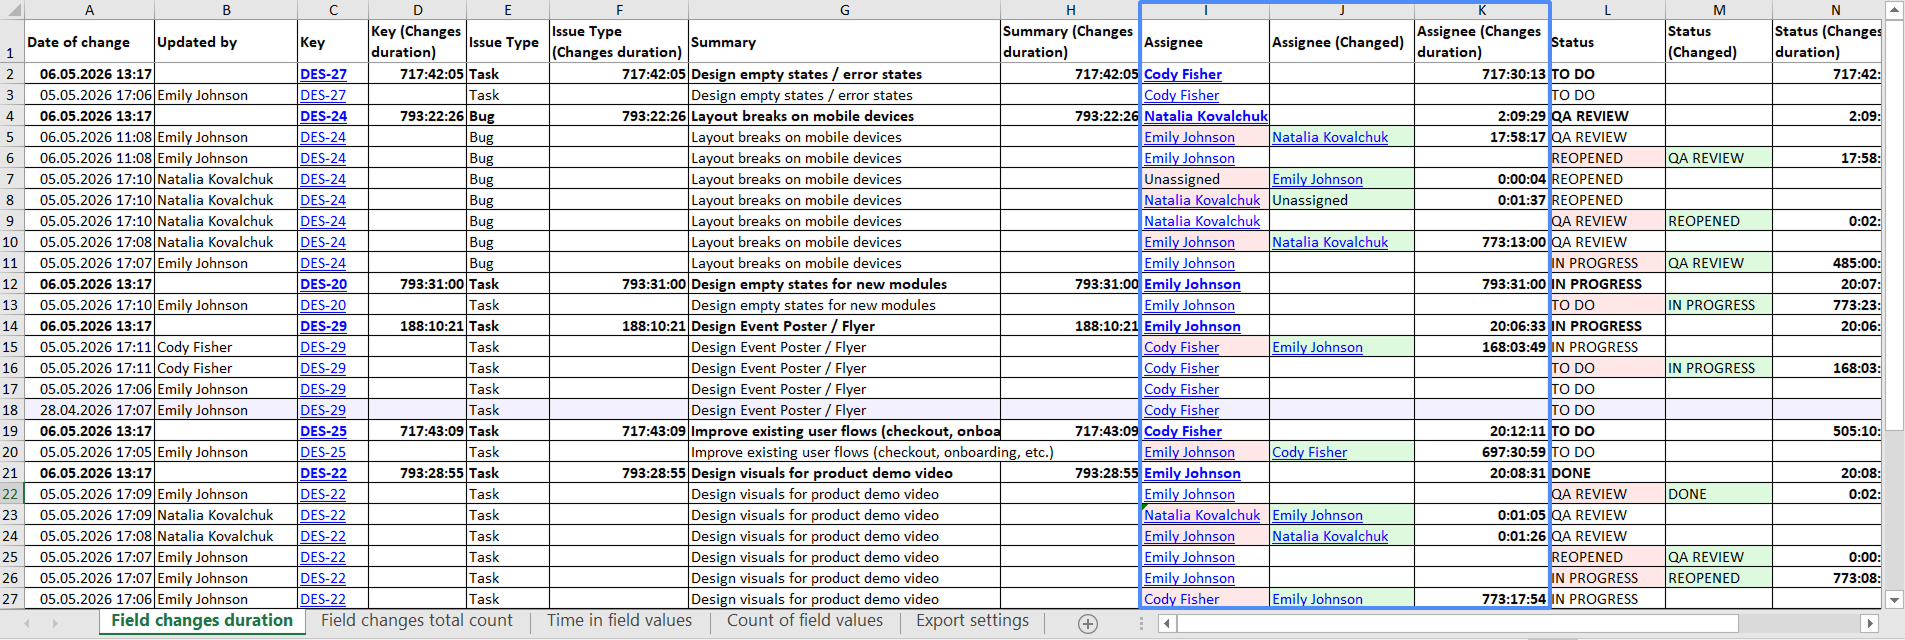The image size is (1905, 640).
Task: Click the Select All corner triangle
Action: [12, 10]
